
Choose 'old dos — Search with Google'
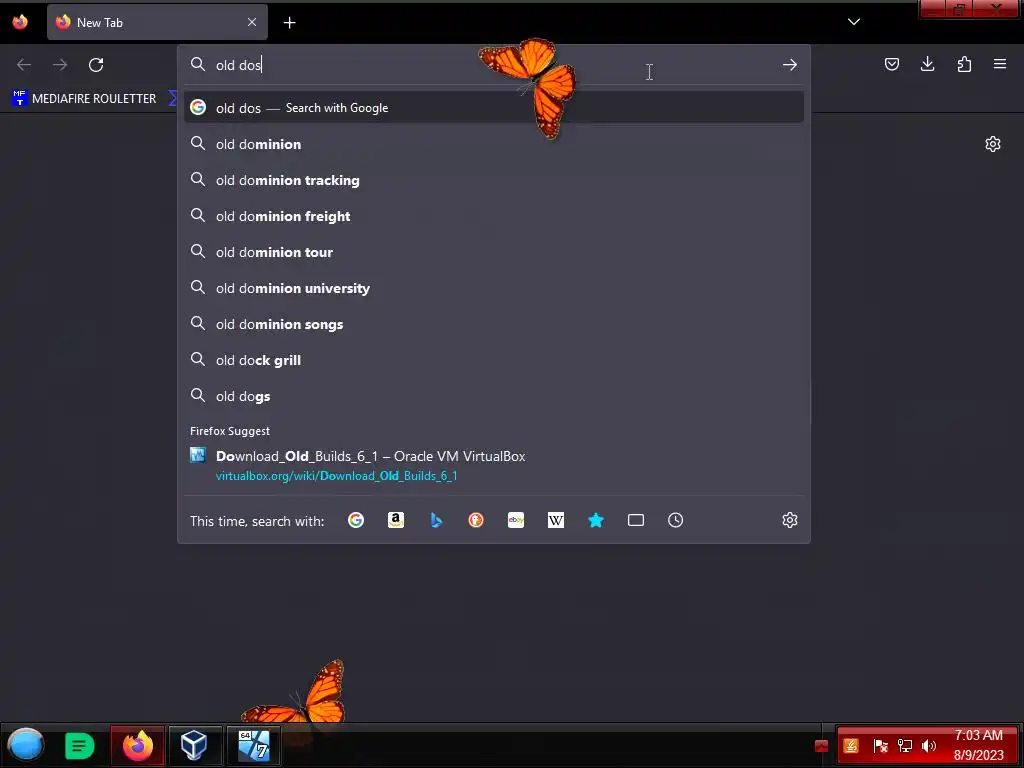pyautogui.click(x=494, y=108)
